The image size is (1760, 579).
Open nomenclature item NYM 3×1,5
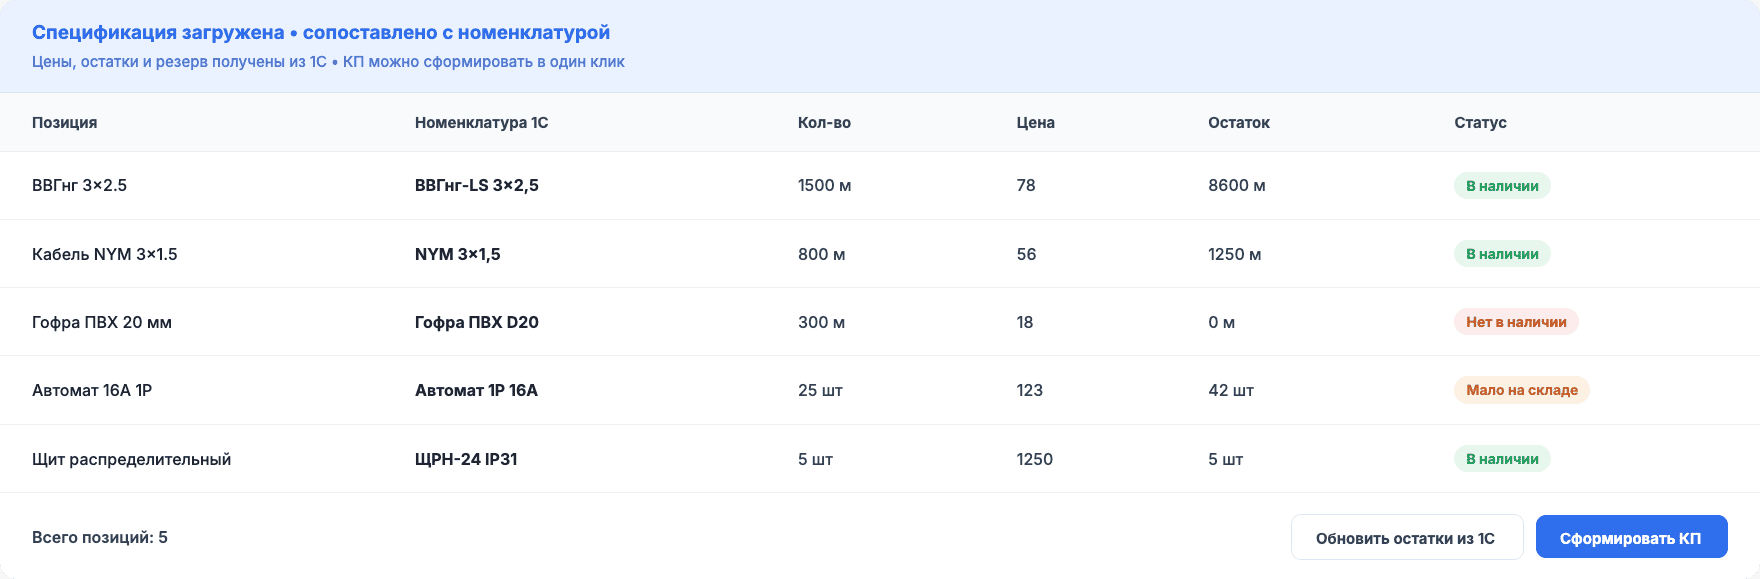coord(458,254)
